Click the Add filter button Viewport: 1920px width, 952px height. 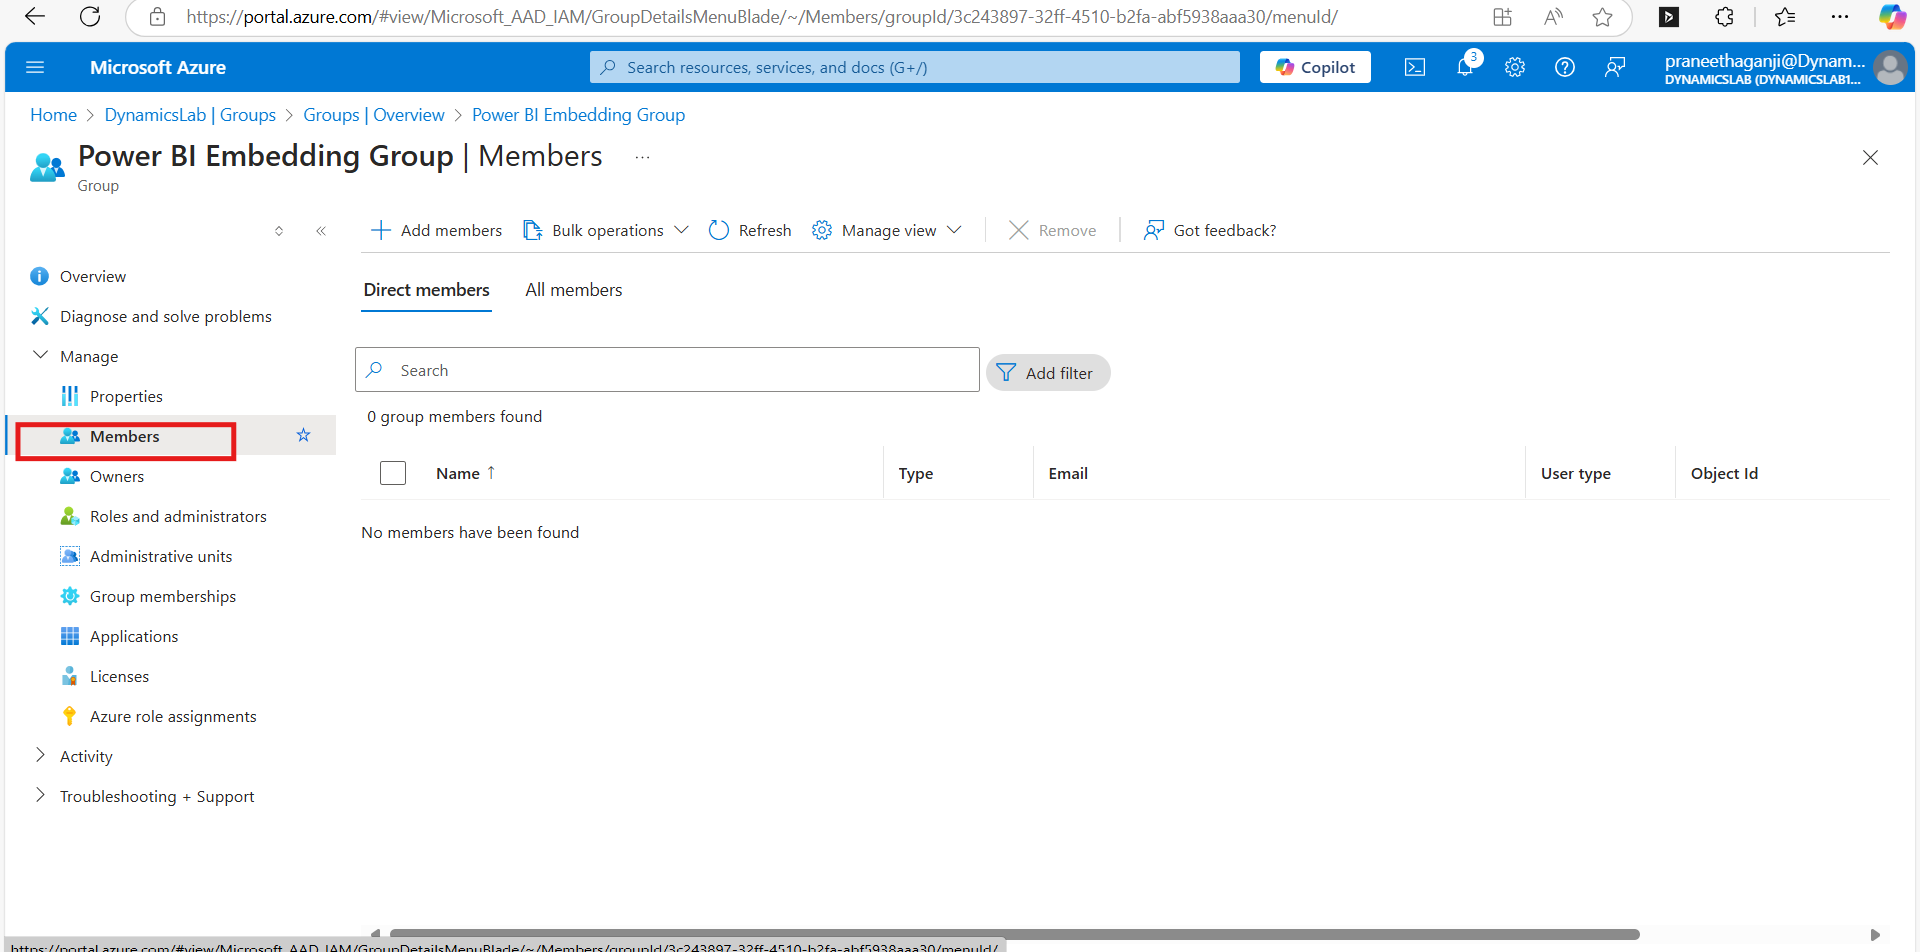point(1047,373)
